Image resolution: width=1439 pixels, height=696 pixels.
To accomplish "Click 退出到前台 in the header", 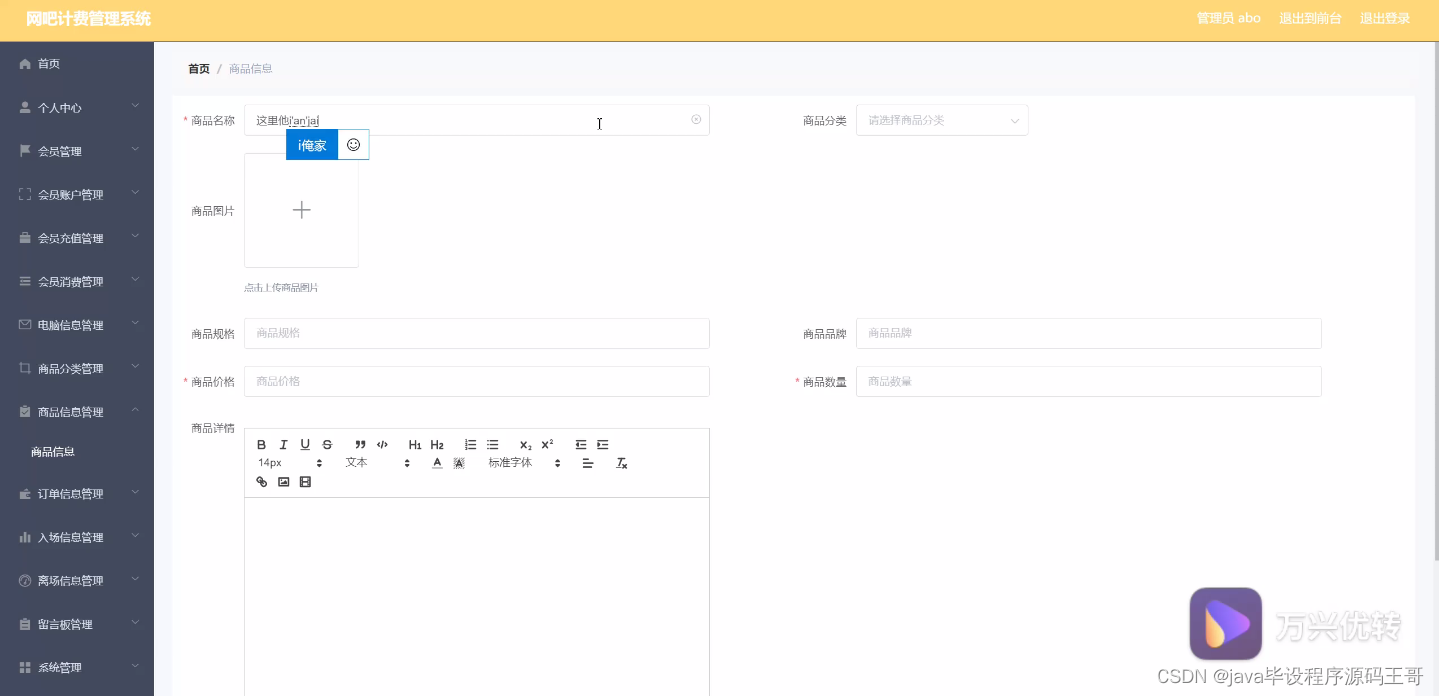I will pyautogui.click(x=1310, y=18).
